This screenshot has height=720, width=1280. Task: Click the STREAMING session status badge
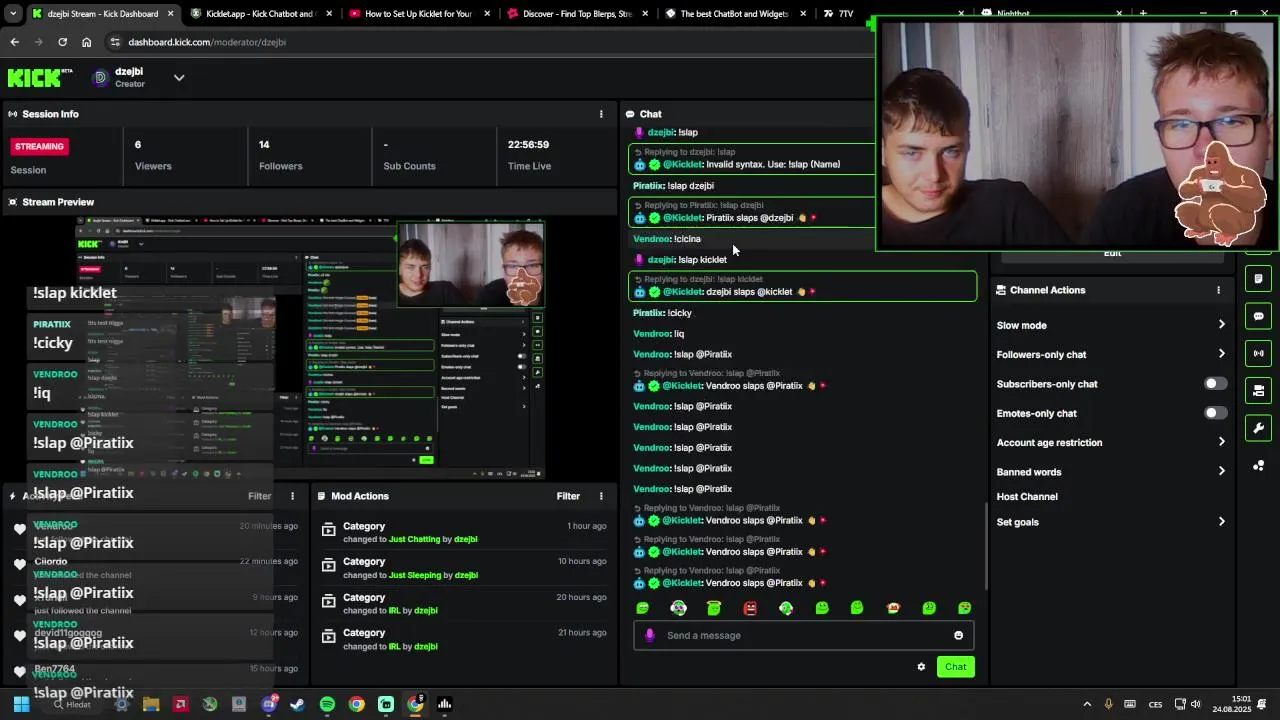click(x=39, y=146)
